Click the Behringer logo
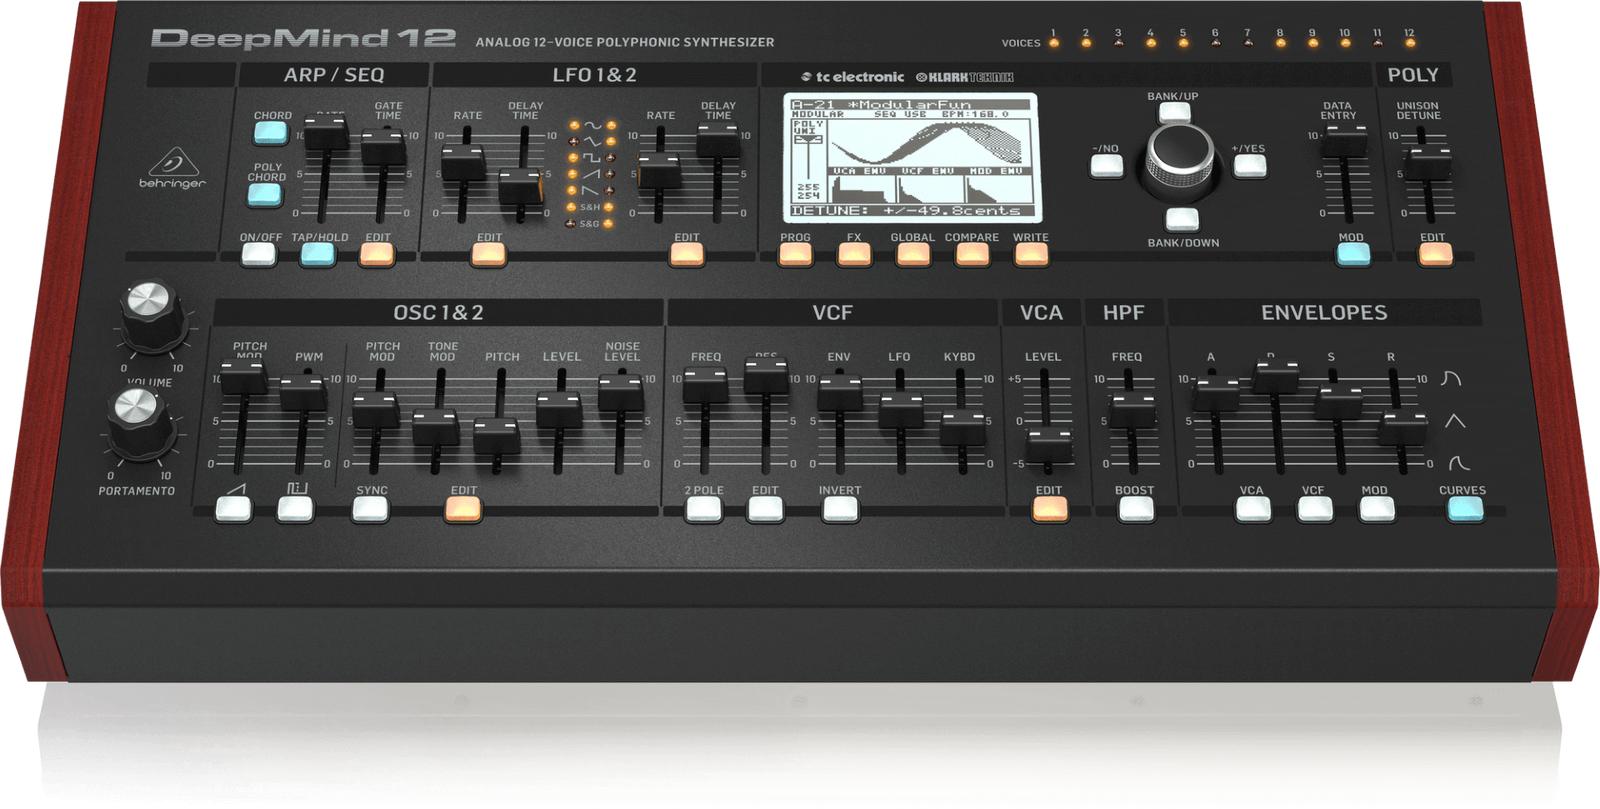 pyautogui.click(x=172, y=168)
